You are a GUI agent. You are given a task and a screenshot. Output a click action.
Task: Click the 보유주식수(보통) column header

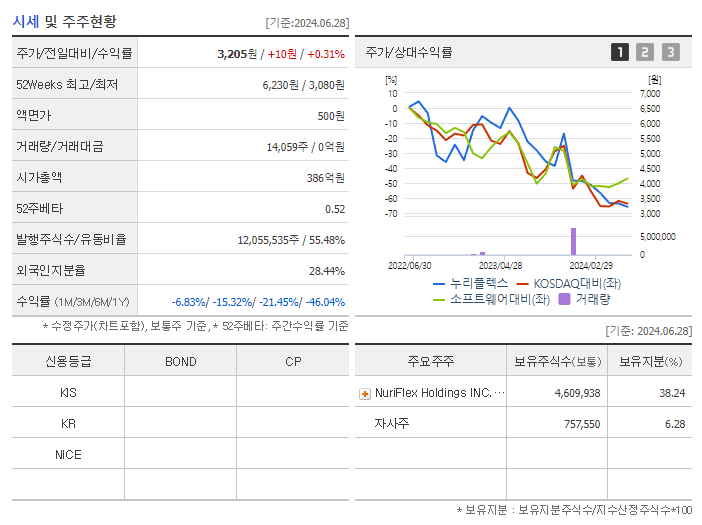pos(557,361)
